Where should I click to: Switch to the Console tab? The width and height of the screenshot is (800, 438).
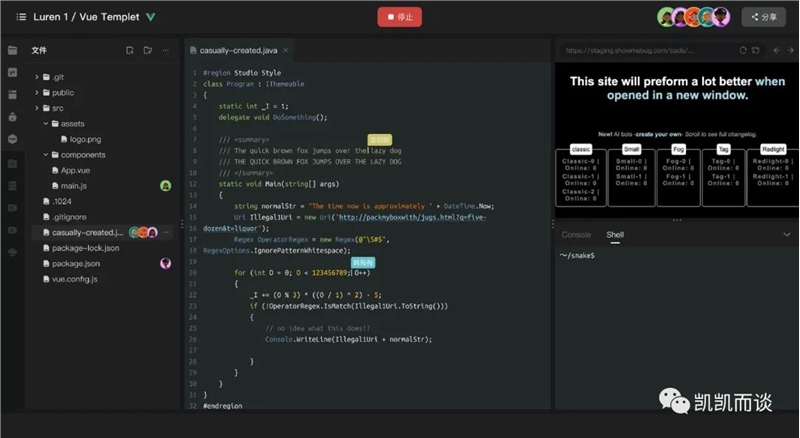tap(576, 234)
